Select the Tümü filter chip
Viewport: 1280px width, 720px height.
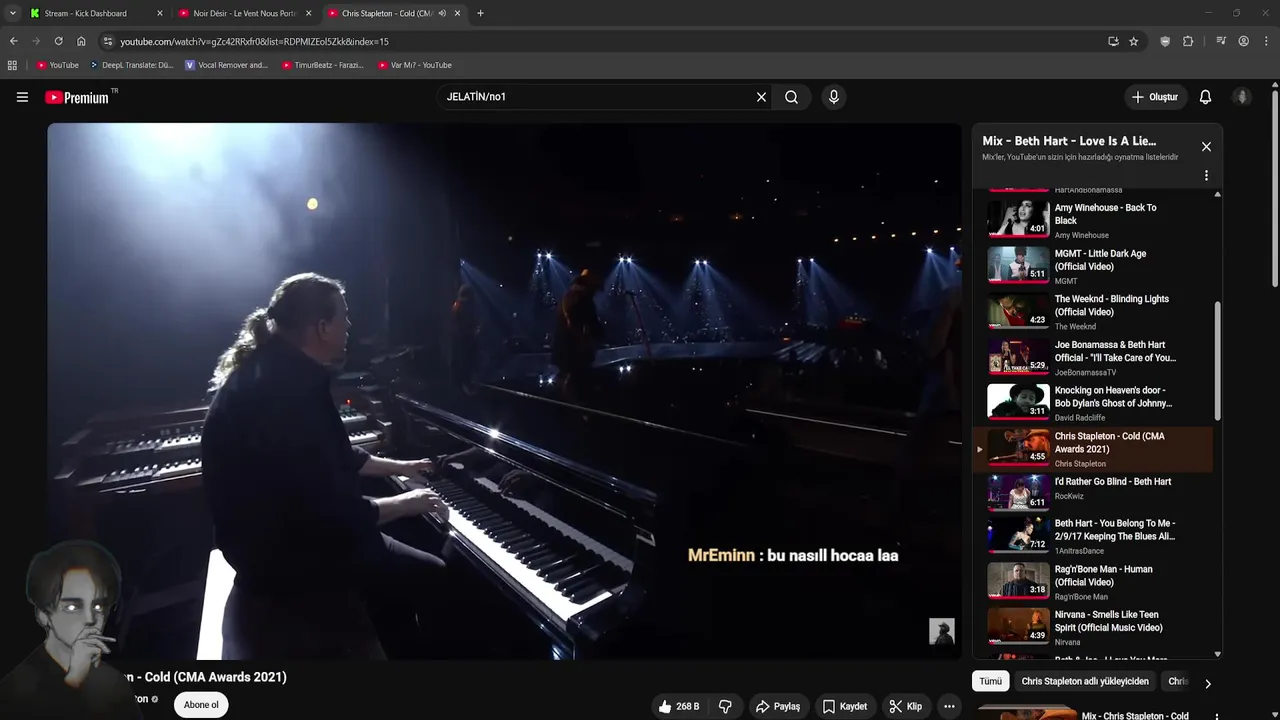(x=990, y=681)
